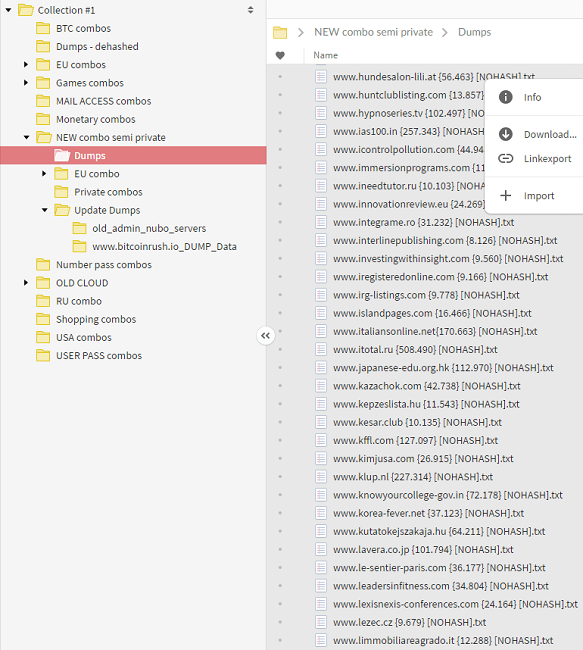Screen dimensions: 583x650
Task: Click the Import plus icon
Action: coord(505,196)
